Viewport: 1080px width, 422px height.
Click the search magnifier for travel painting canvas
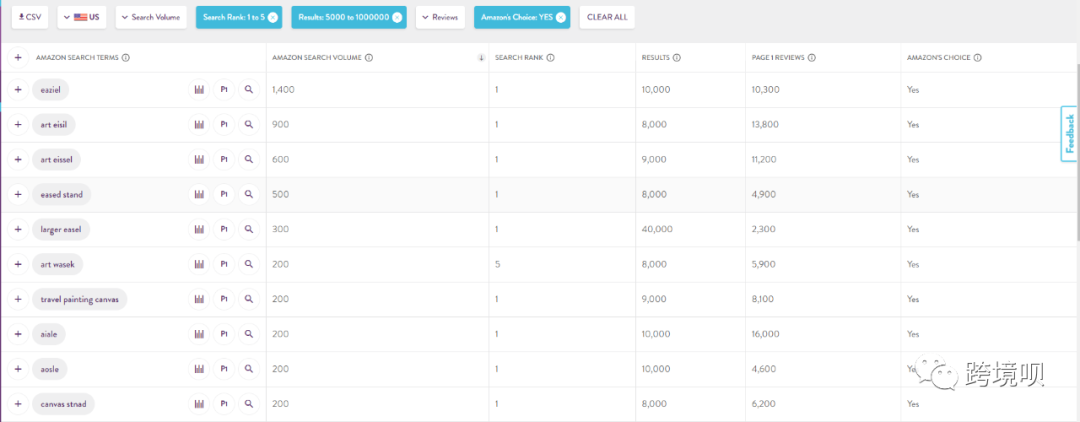[249, 299]
